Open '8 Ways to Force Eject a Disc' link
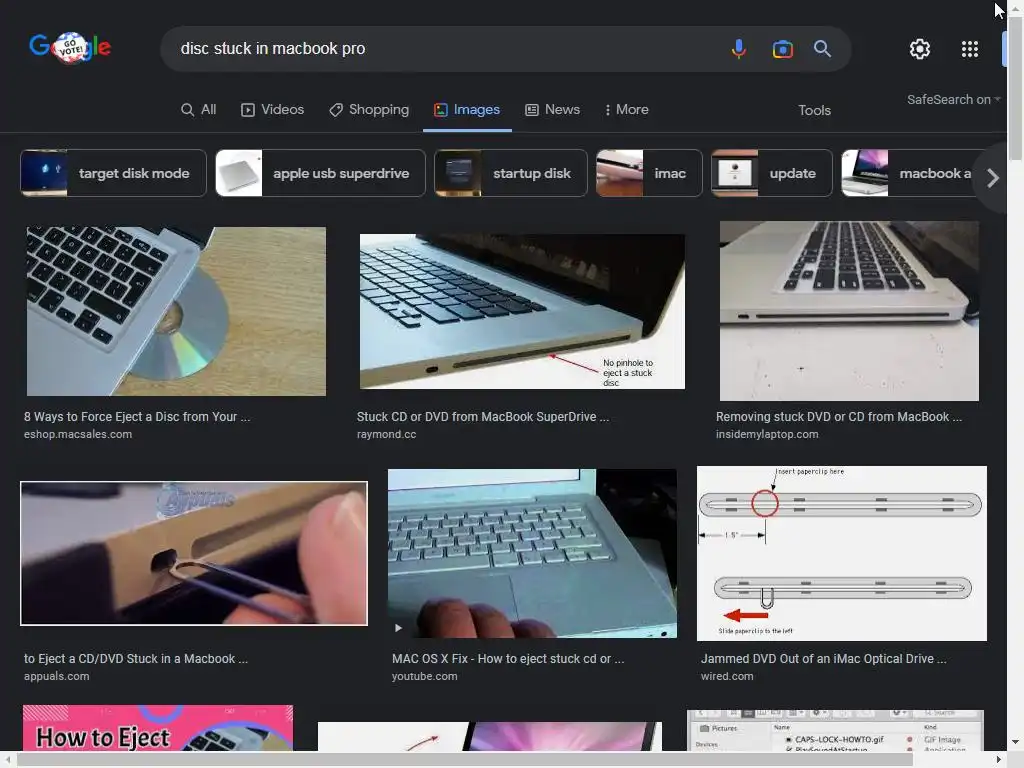The height and width of the screenshot is (768, 1024). [x=137, y=417]
